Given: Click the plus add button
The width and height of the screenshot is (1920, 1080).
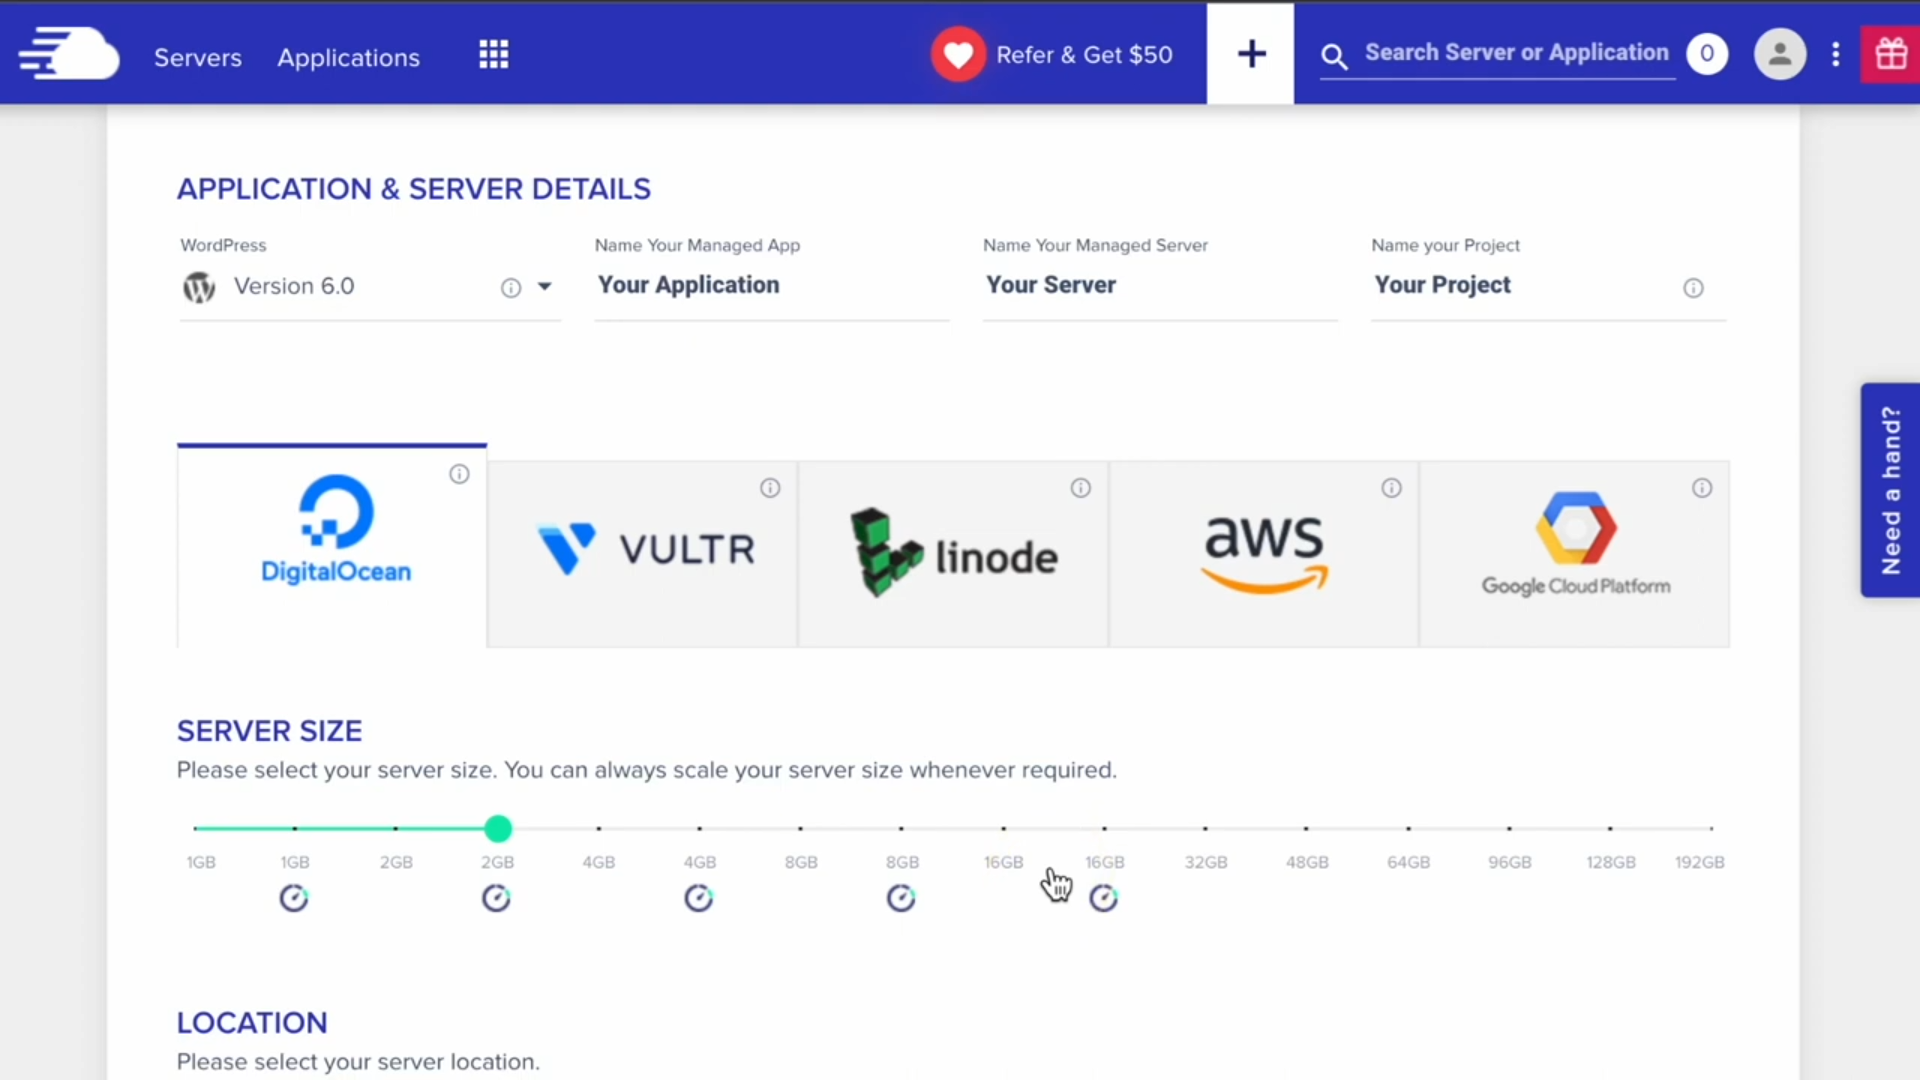Looking at the screenshot, I should click(x=1250, y=54).
